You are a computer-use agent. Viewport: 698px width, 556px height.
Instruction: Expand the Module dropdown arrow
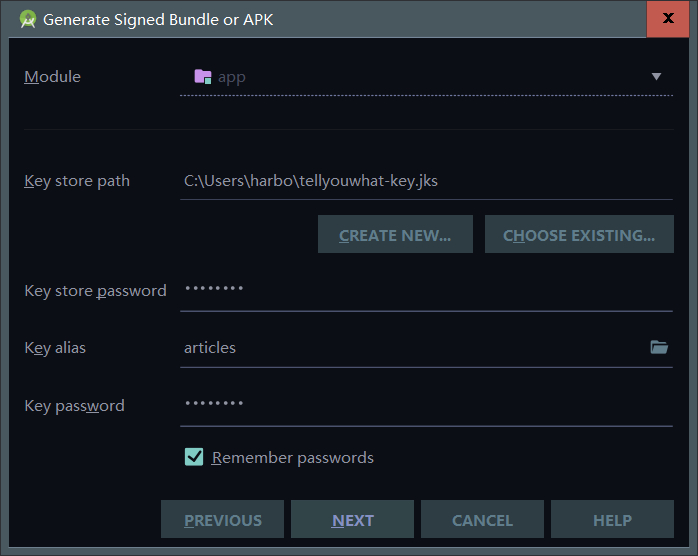pyautogui.click(x=656, y=77)
